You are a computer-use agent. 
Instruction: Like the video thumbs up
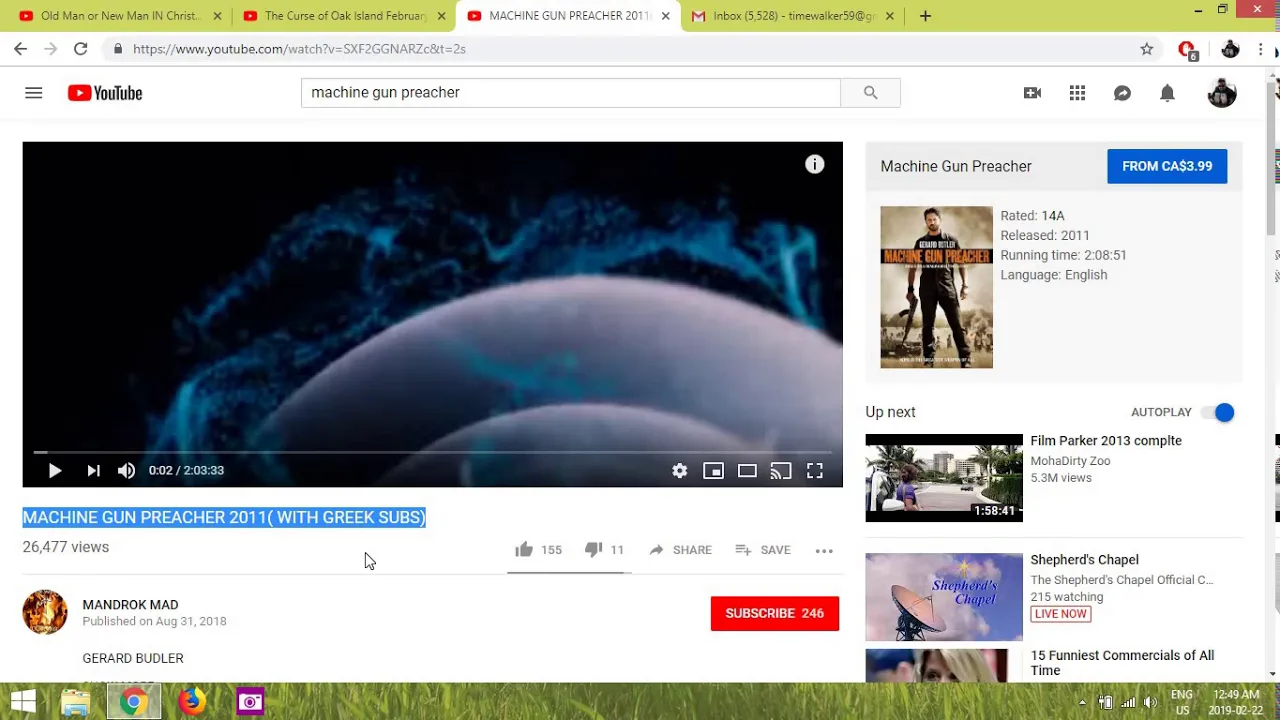click(538, 550)
